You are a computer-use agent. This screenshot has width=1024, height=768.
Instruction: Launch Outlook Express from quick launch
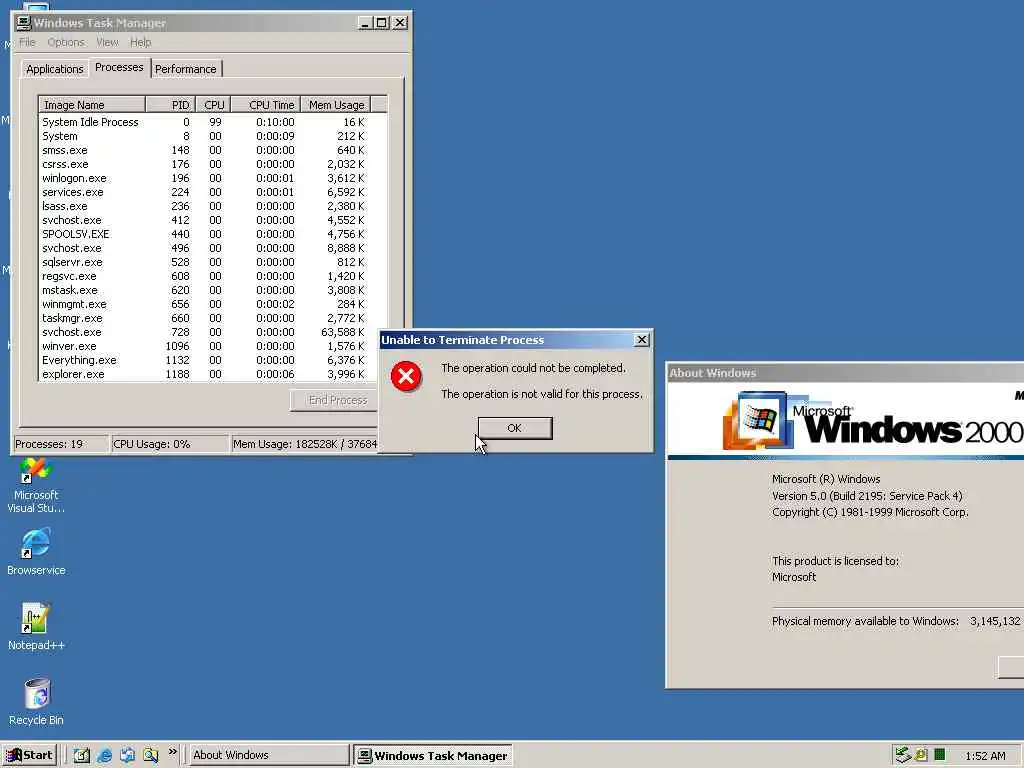[x=127, y=755]
